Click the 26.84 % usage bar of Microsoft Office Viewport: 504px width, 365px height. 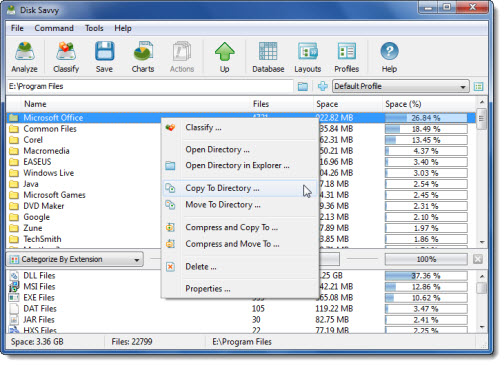(426, 118)
